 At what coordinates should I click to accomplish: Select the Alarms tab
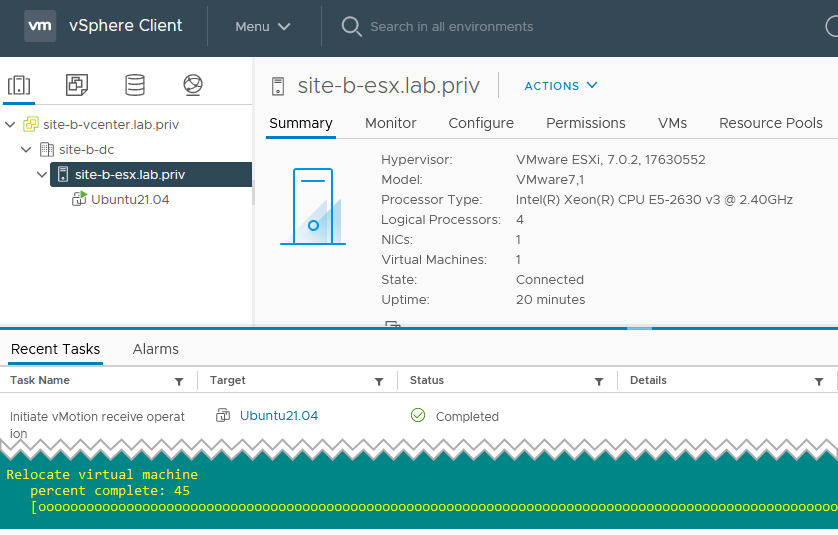coord(156,349)
